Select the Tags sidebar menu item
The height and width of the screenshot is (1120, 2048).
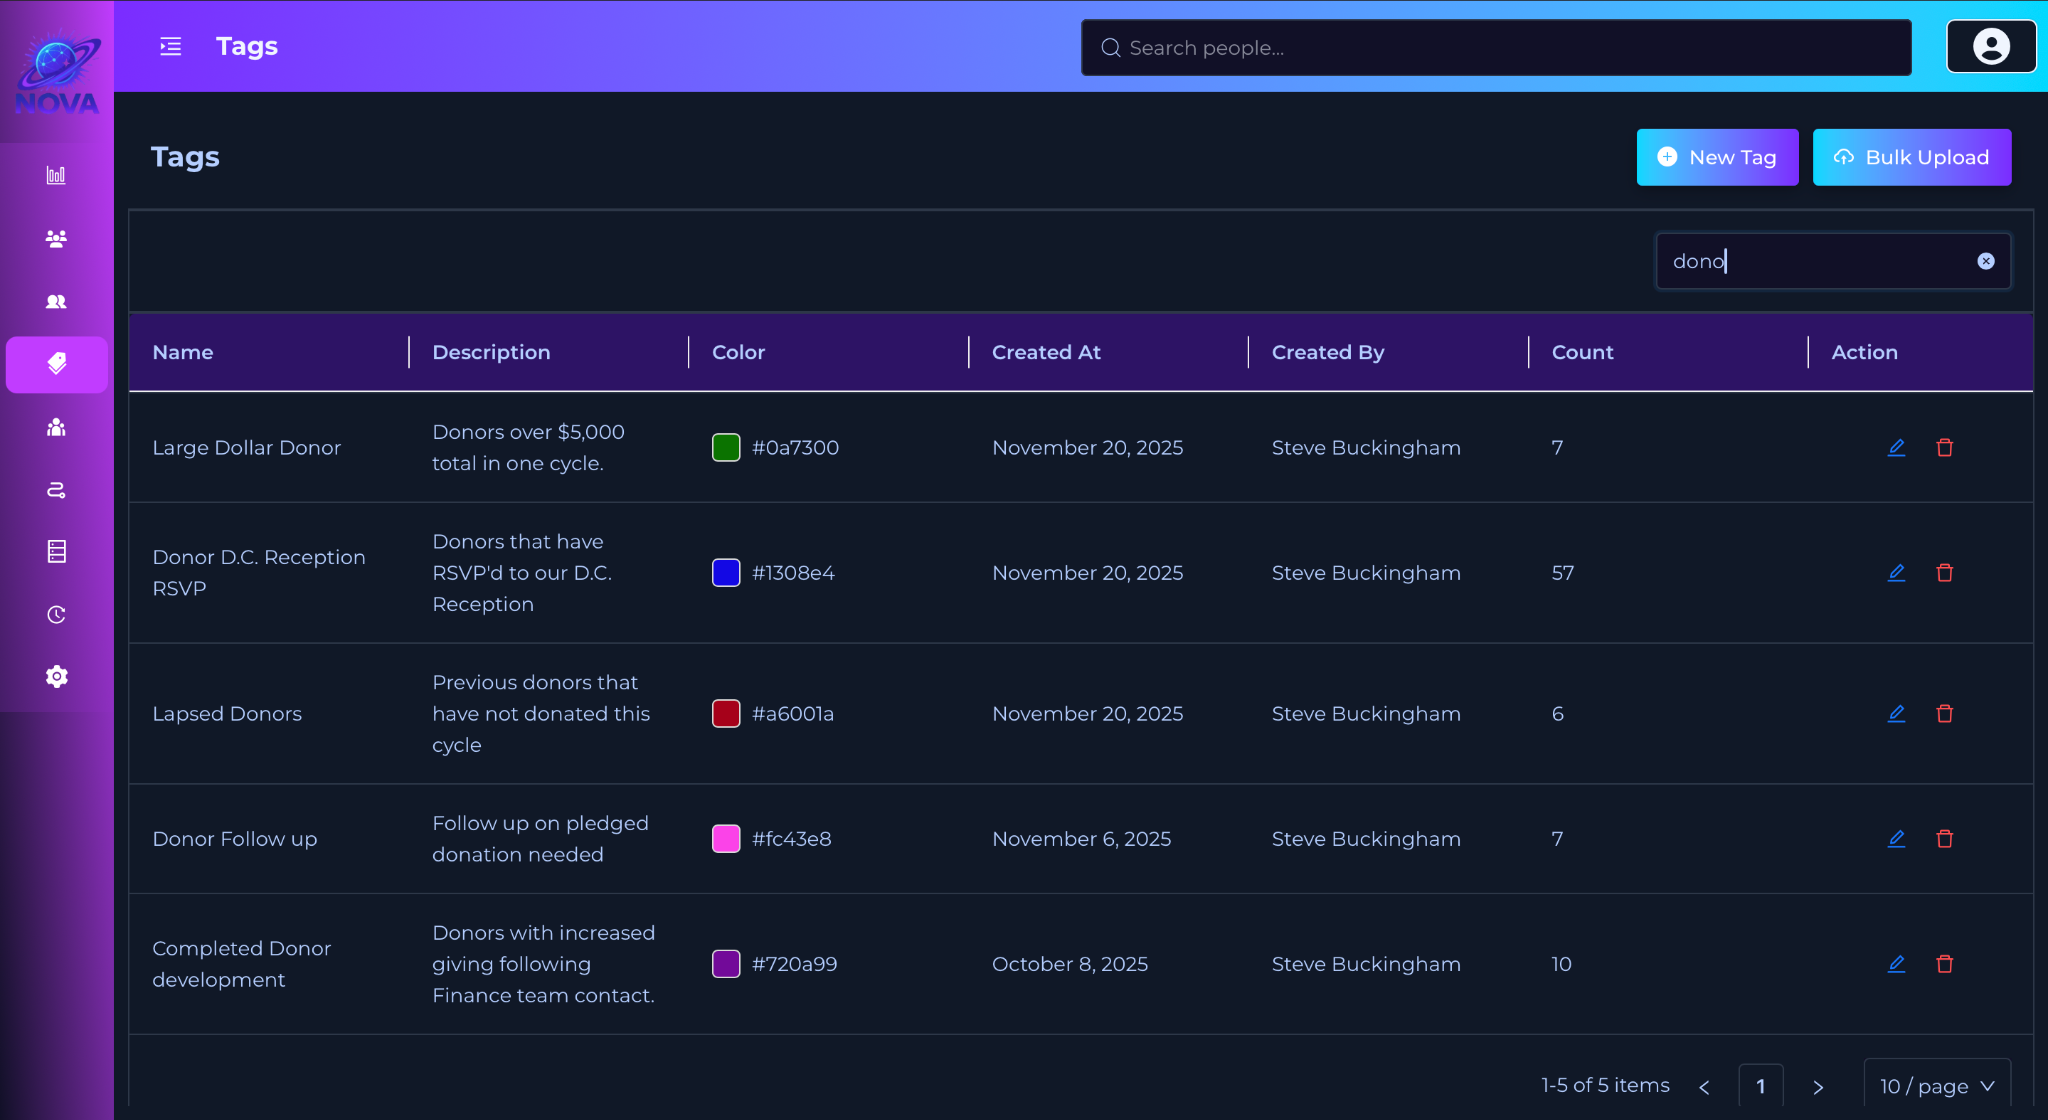[56, 364]
